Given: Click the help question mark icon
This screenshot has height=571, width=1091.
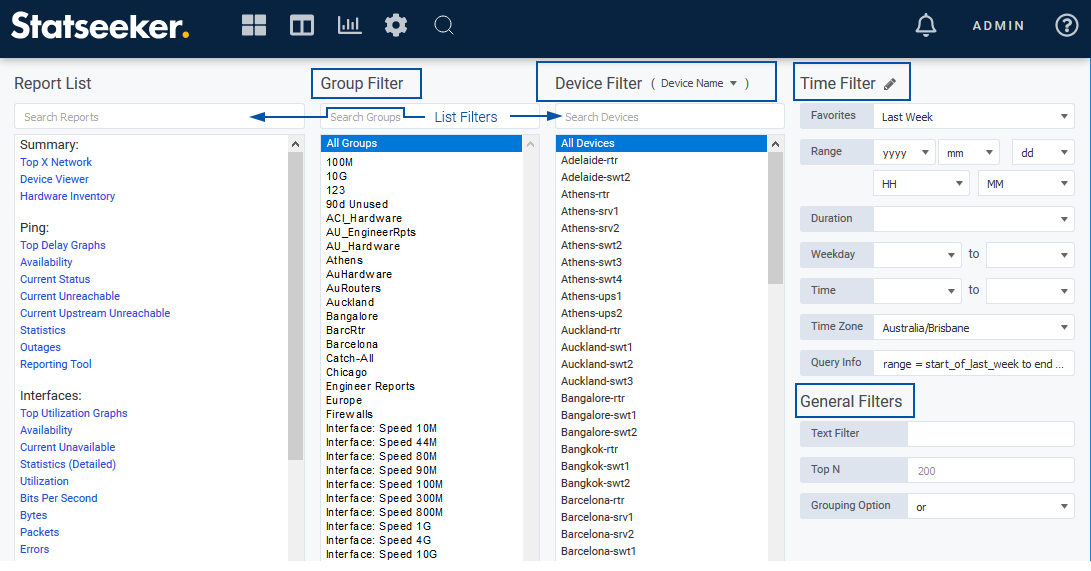Looking at the screenshot, I should coord(1067,26).
